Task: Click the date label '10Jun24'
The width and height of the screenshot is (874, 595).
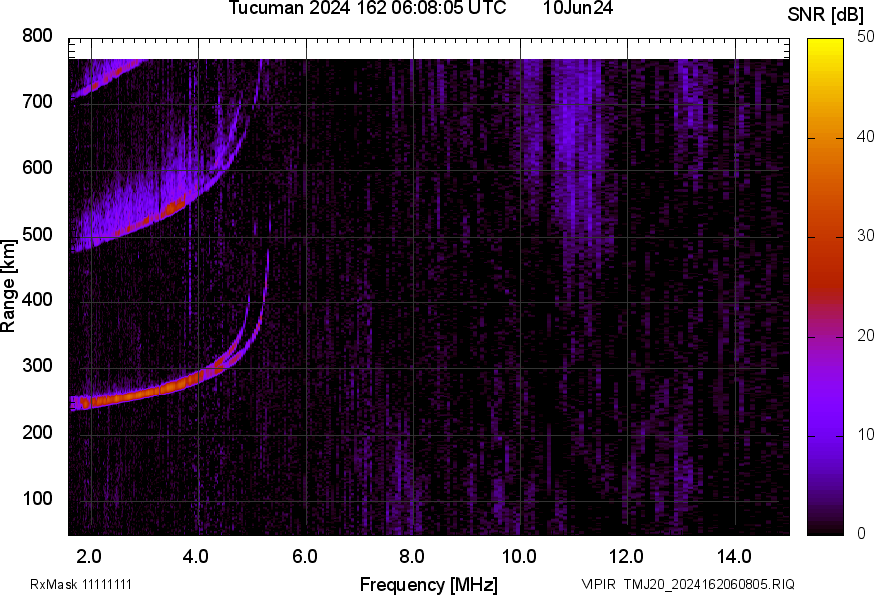Action: 578,8
